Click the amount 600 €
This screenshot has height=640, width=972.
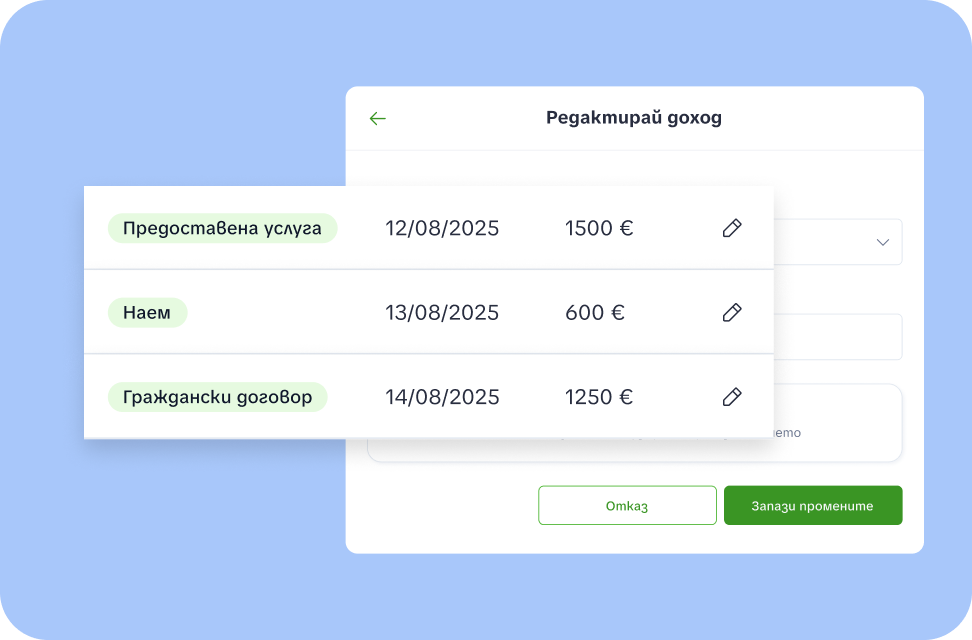coord(594,312)
